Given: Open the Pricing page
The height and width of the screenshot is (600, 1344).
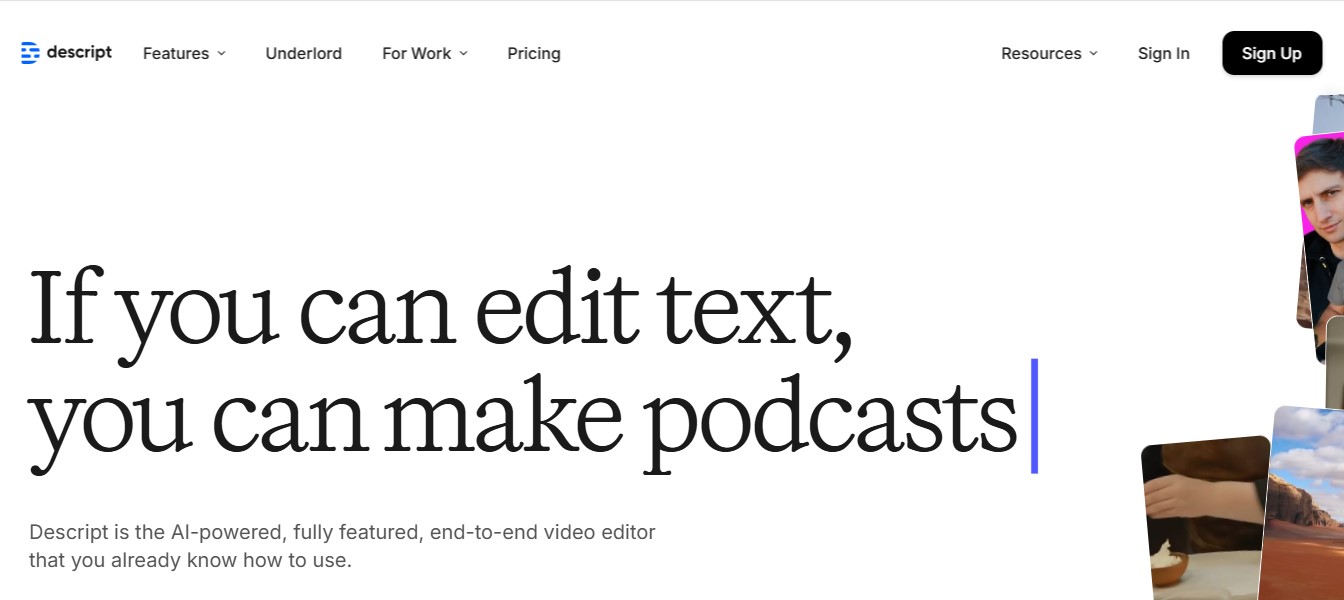Looking at the screenshot, I should pyautogui.click(x=534, y=53).
